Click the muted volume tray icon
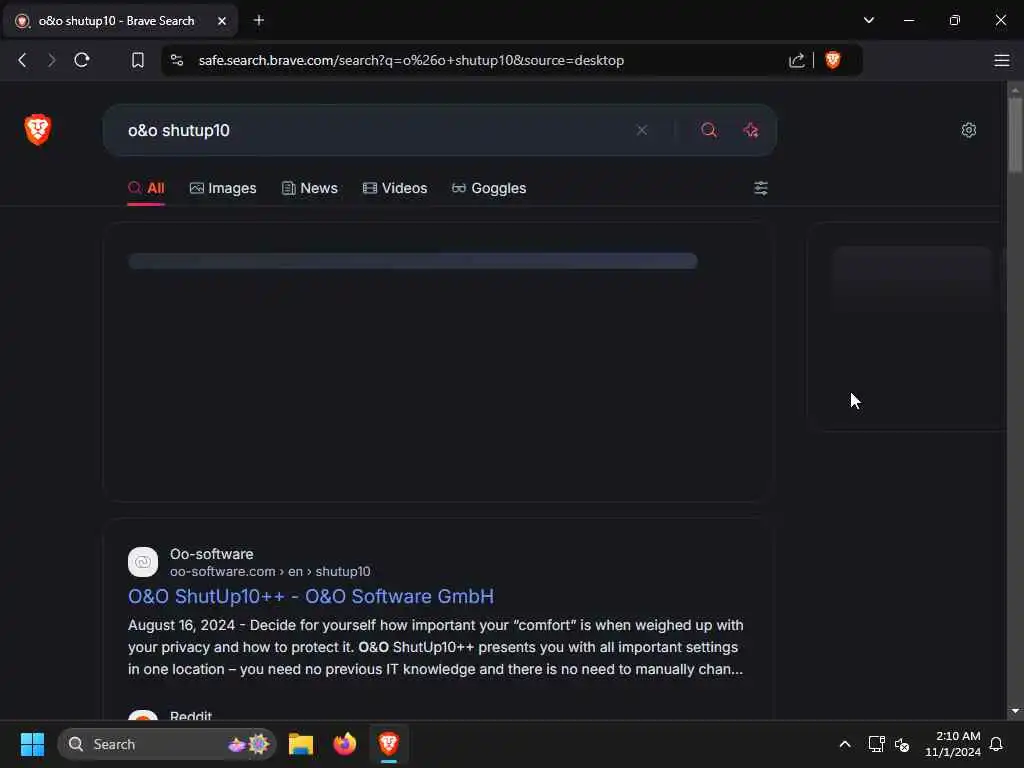This screenshot has width=1024, height=768. [x=902, y=744]
